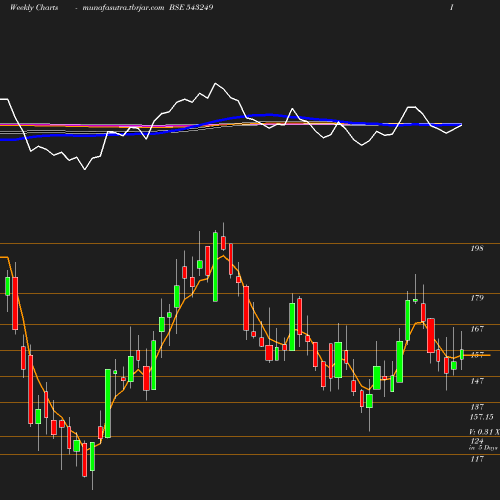
Task: Click the 'Weekly Charts' title text
Action: click(34, 7)
